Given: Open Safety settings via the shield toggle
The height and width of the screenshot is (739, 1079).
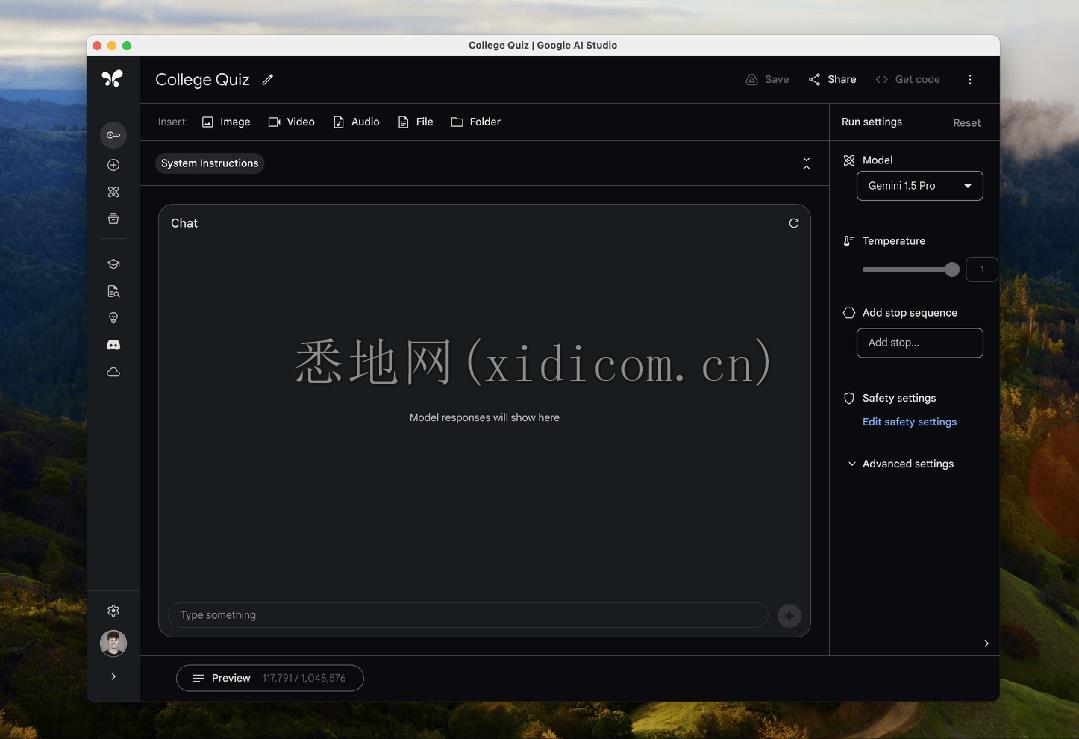Looking at the screenshot, I should point(849,398).
